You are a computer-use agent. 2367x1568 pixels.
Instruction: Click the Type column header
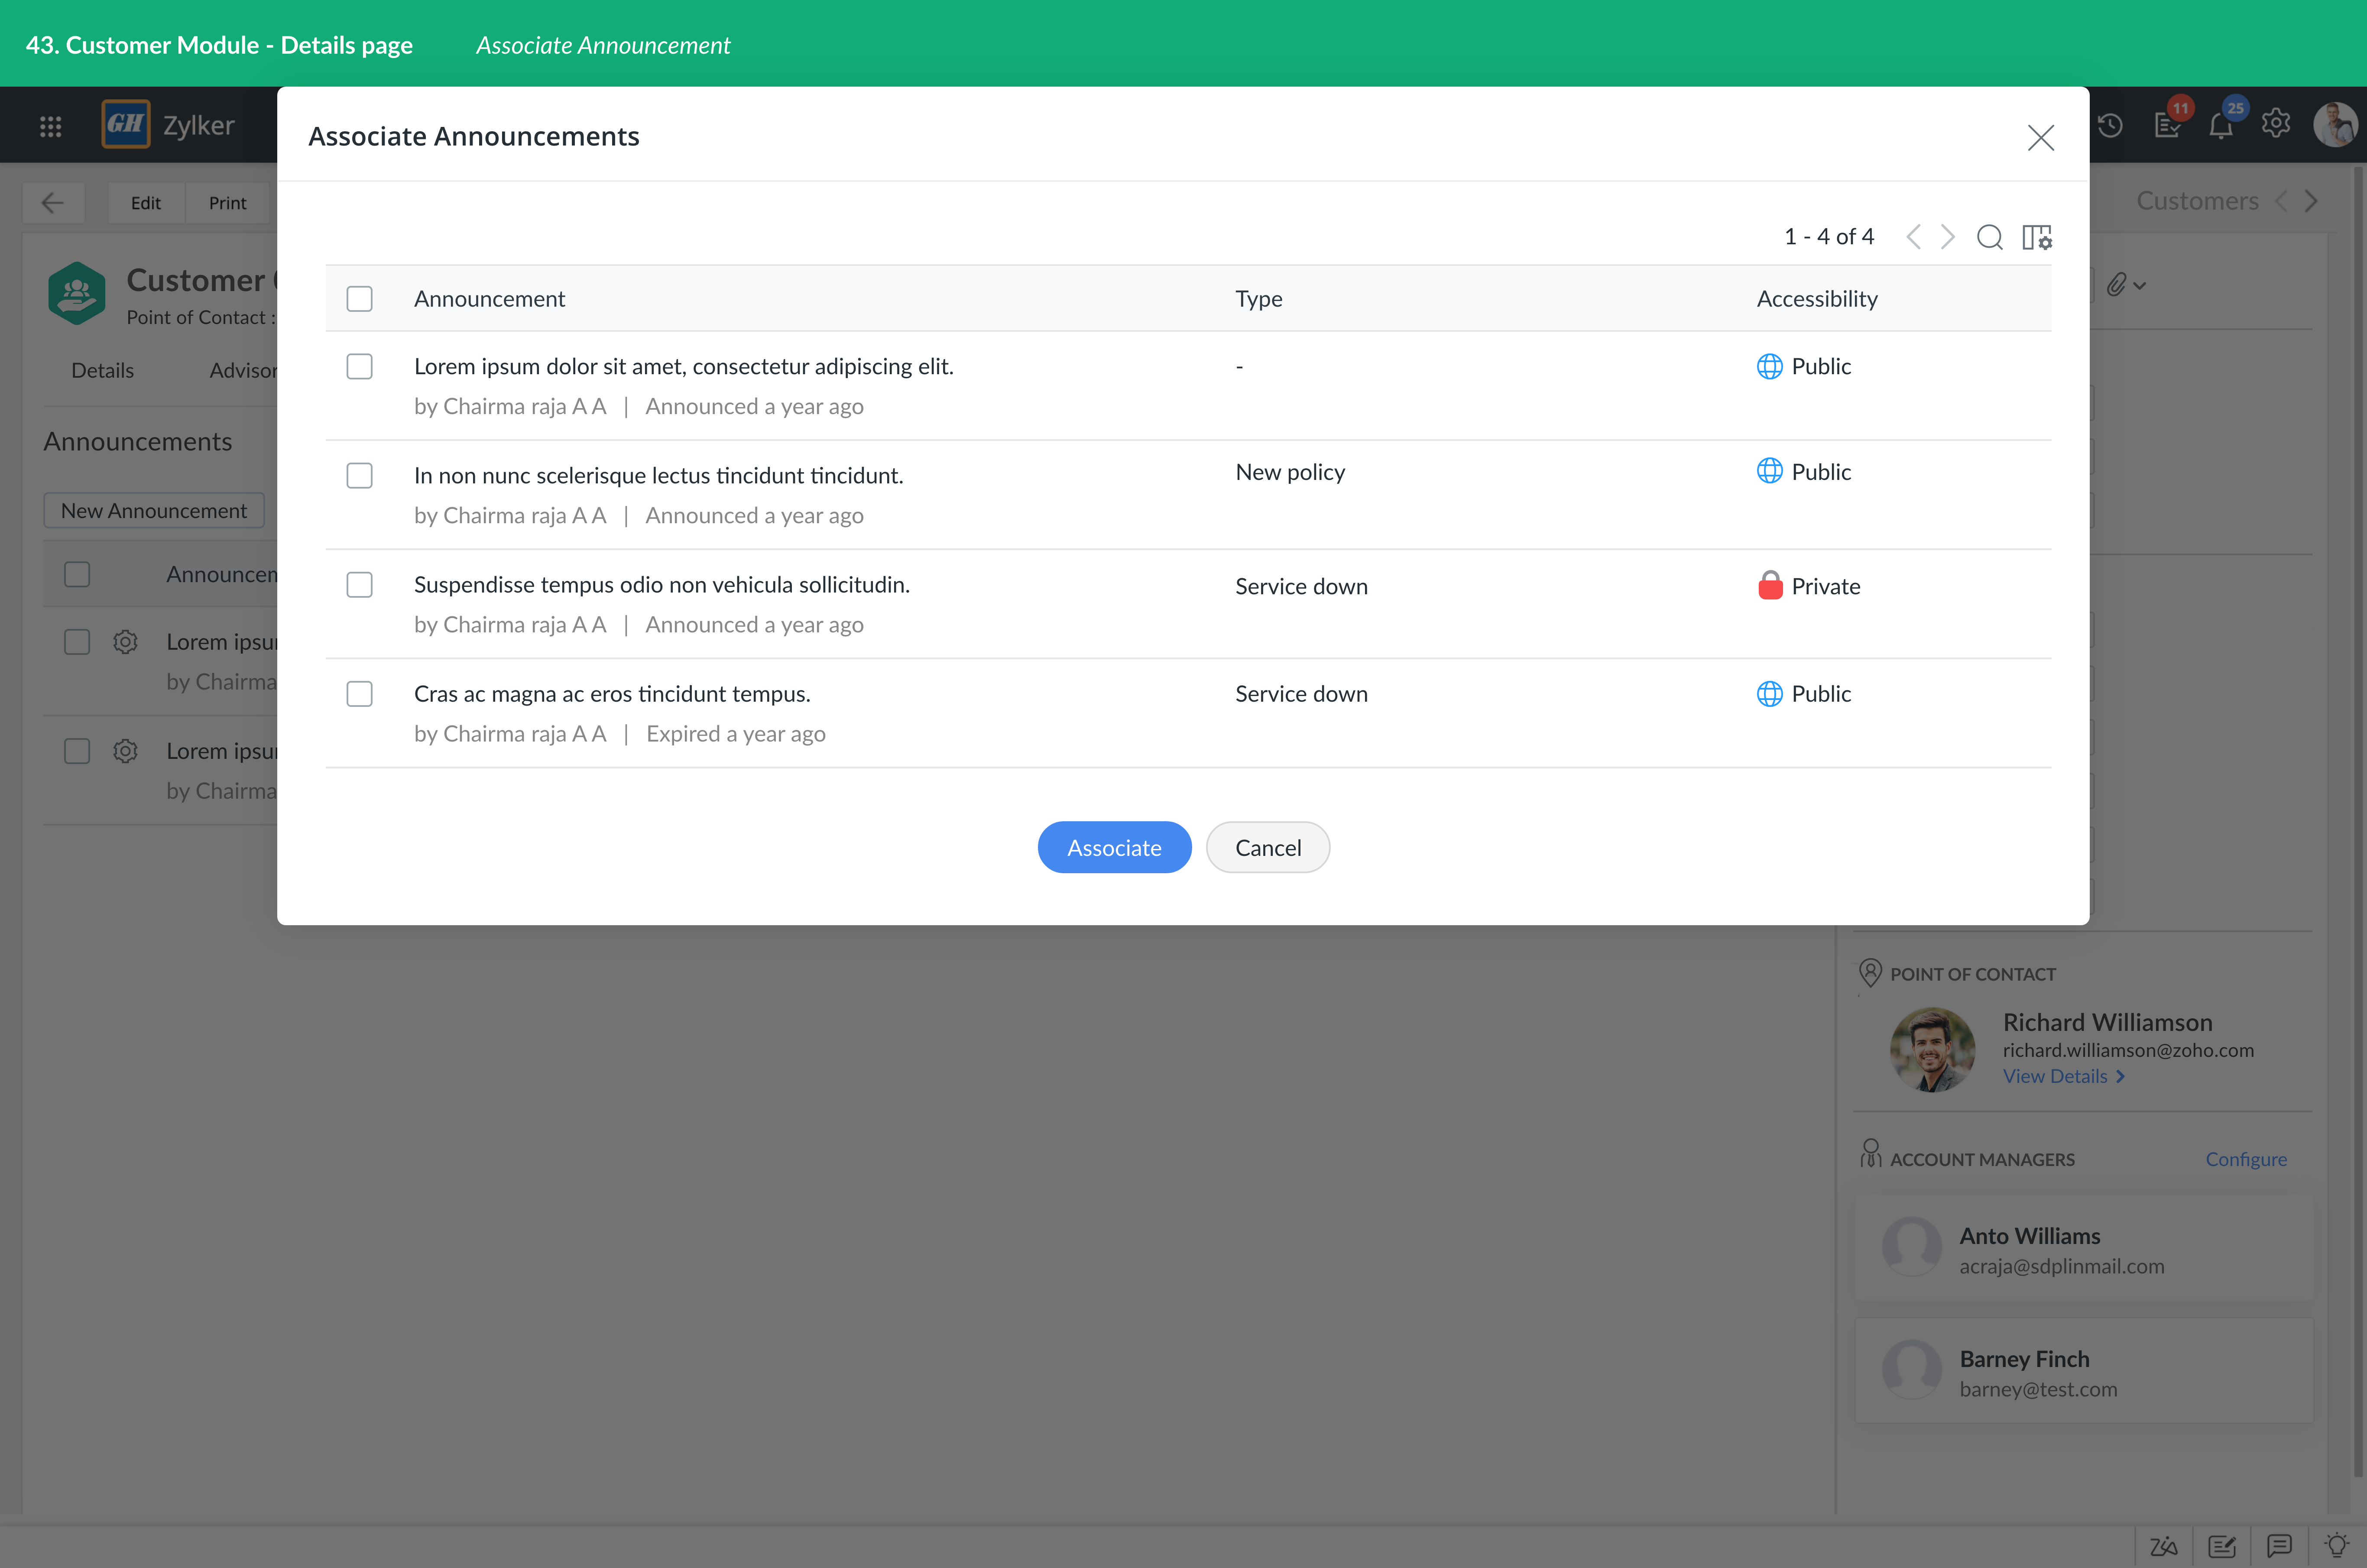[1258, 299]
